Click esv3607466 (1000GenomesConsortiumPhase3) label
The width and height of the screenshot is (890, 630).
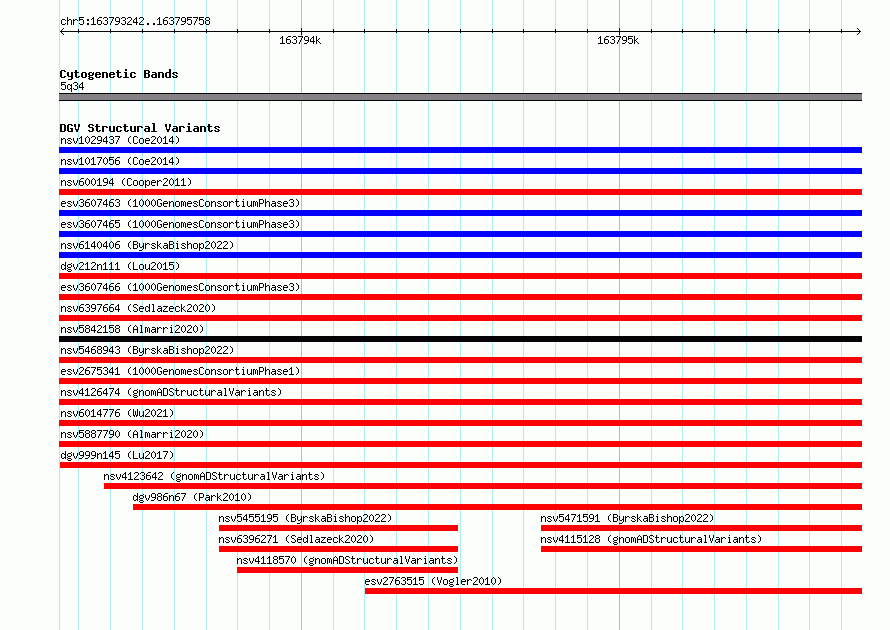pos(180,287)
